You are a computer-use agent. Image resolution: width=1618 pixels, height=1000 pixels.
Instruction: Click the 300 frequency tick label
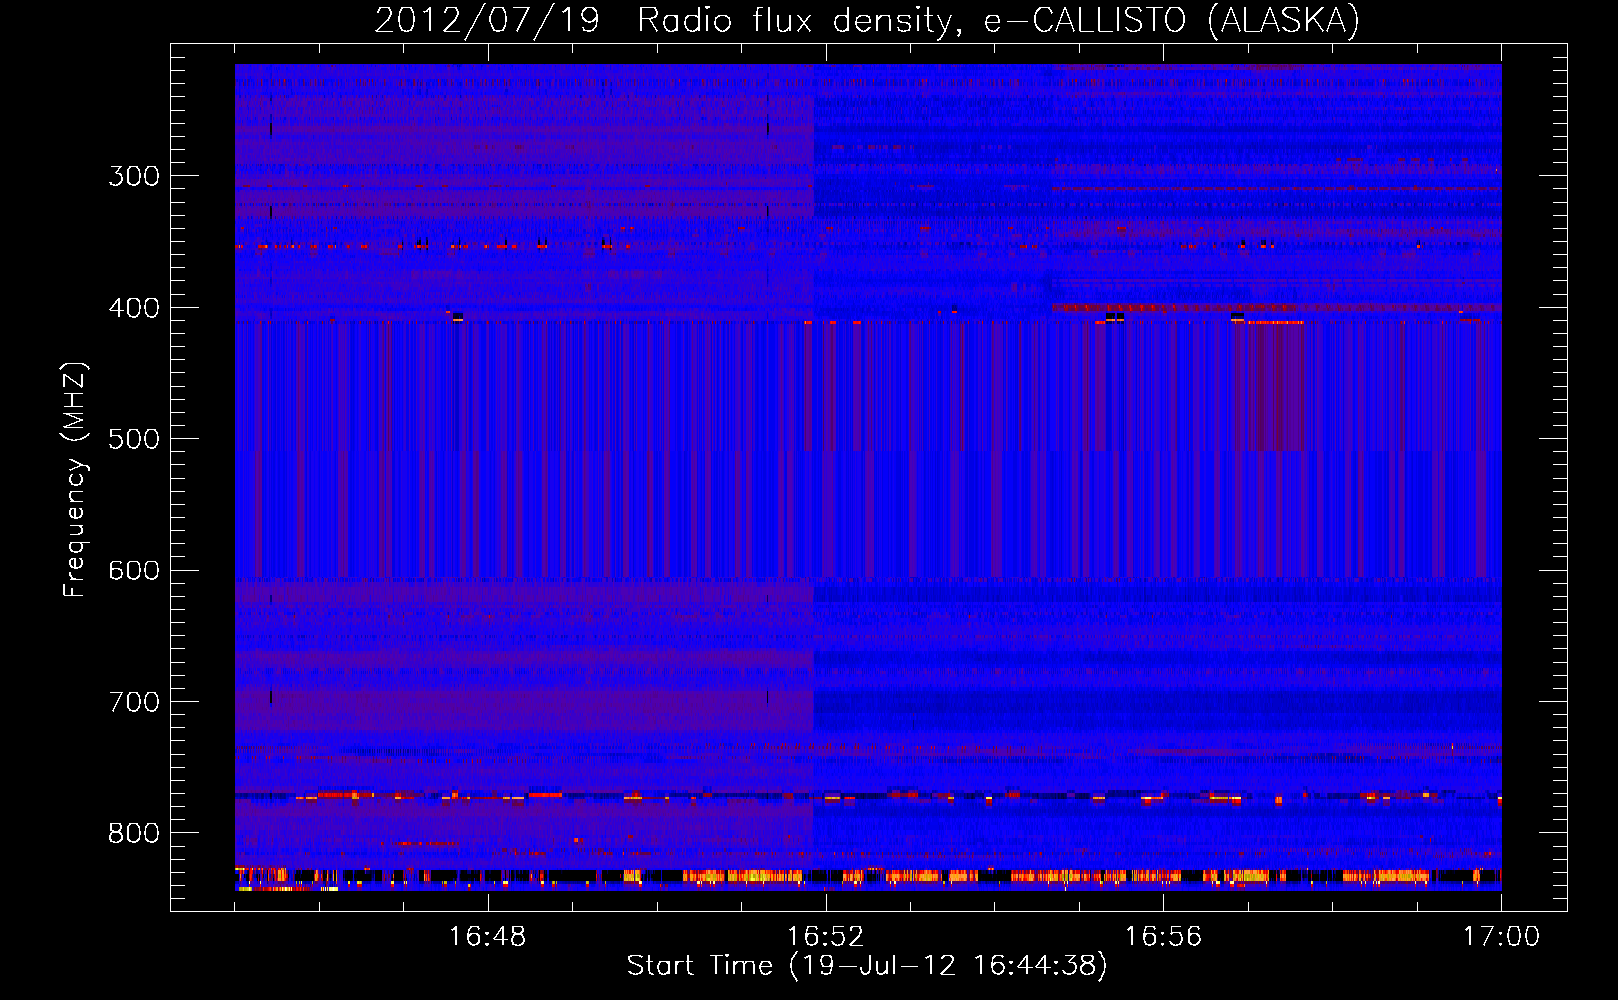click(134, 176)
